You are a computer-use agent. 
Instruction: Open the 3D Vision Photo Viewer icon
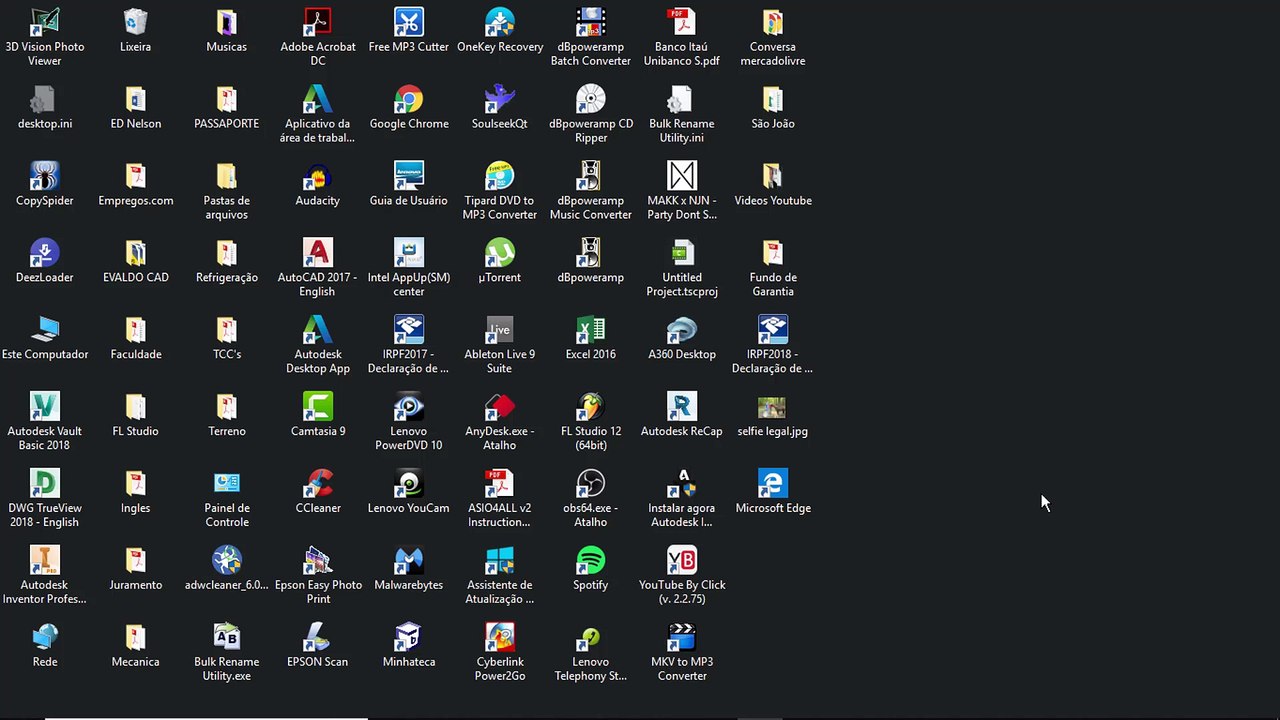click(x=45, y=23)
